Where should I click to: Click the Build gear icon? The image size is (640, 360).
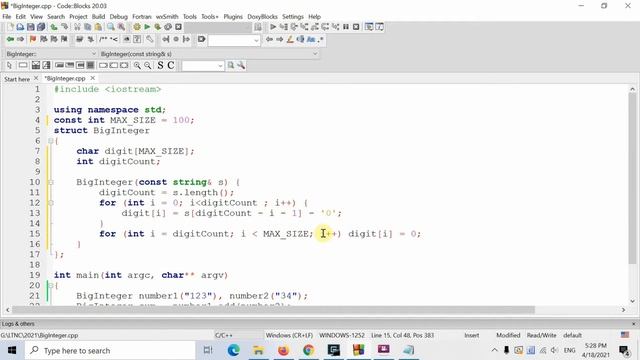coord(137,27)
